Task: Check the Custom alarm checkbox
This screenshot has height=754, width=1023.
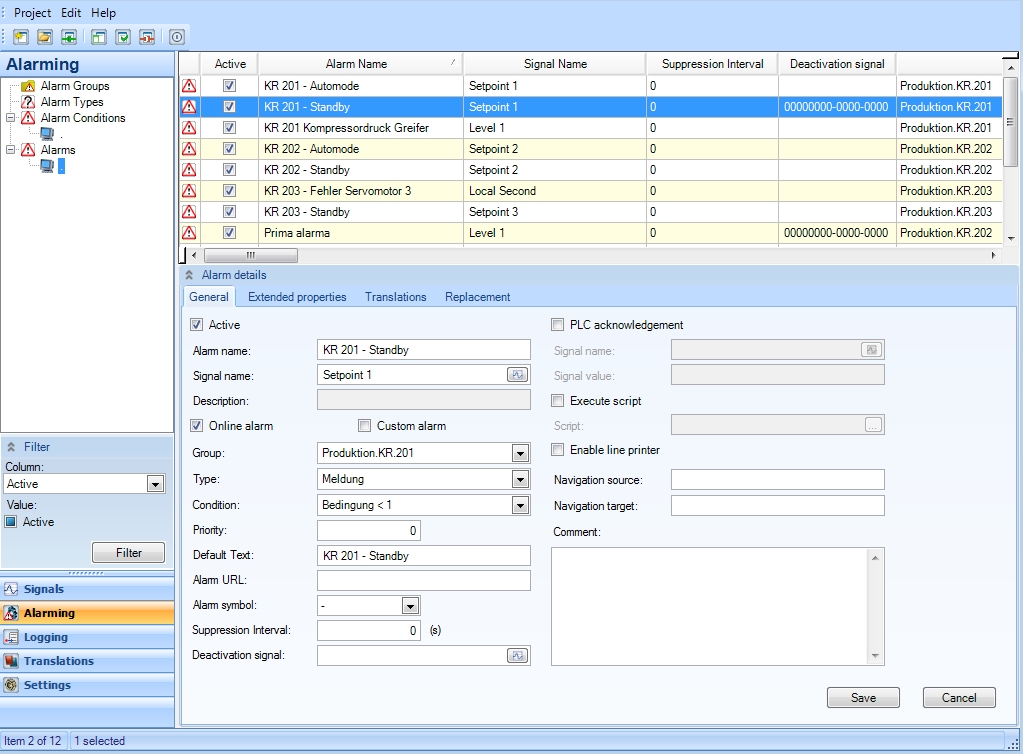Action: tap(365, 426)
